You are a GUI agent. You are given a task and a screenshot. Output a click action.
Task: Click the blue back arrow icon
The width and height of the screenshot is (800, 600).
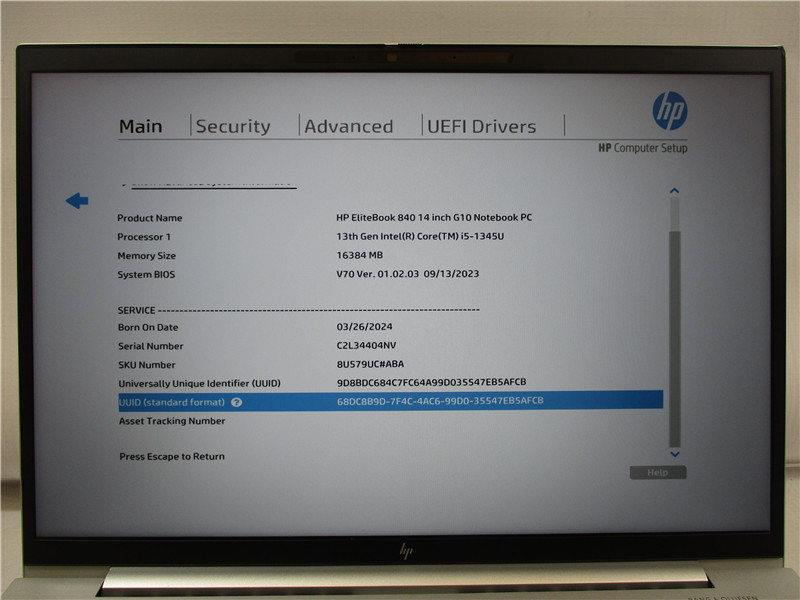pos(77,201)
